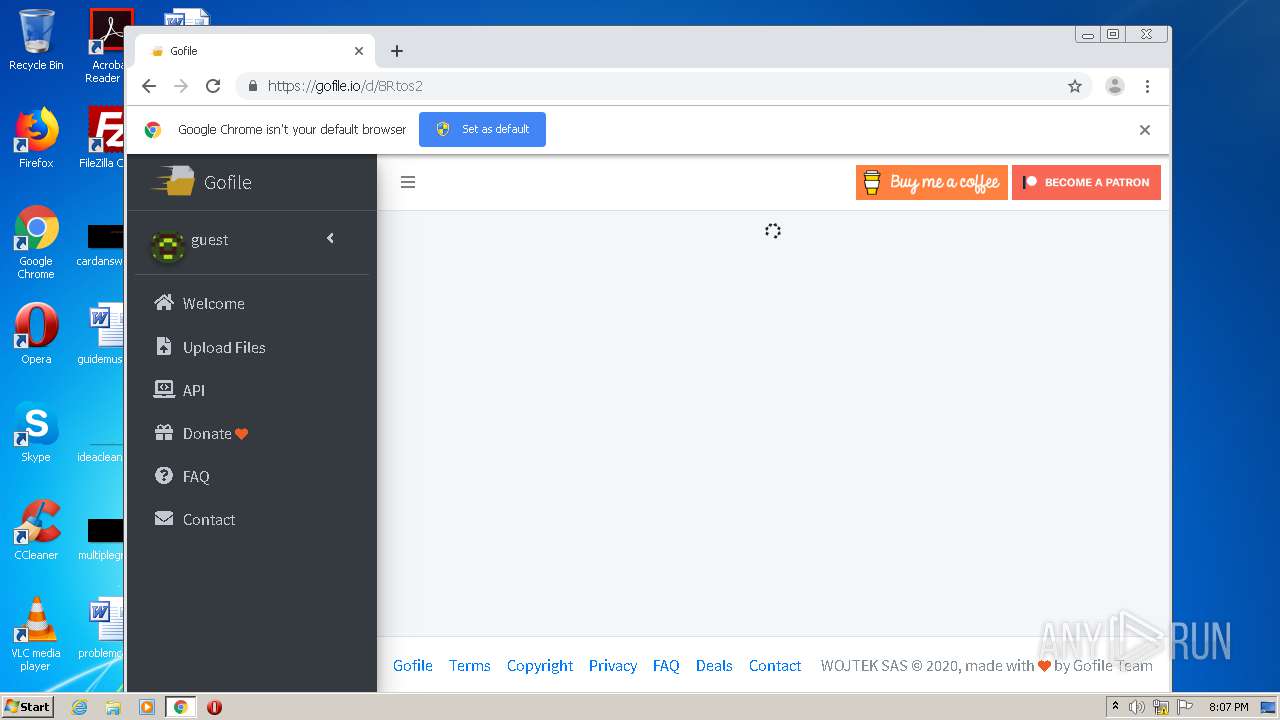Screen dimensions: 1280x720
Task: Click the Buy me a coffee button
Action: pyautogui.click(x=932, y=182)
